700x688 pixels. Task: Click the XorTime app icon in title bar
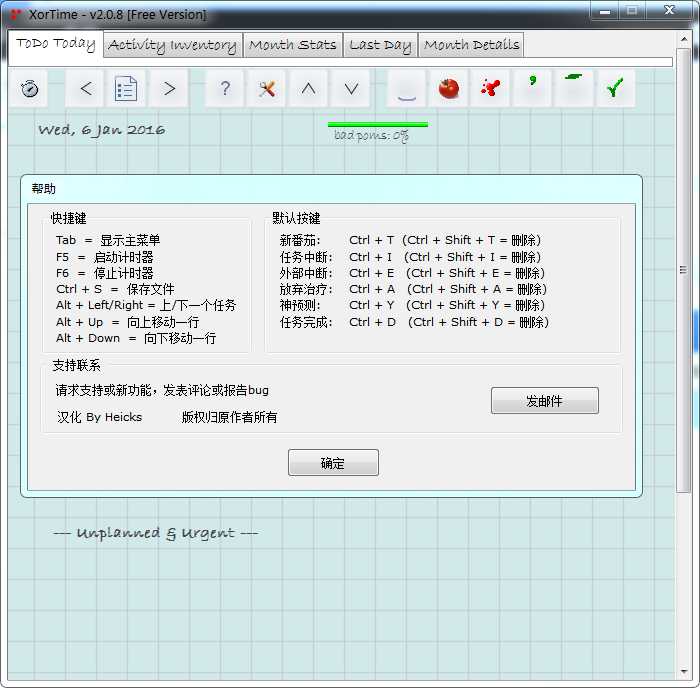16,15
